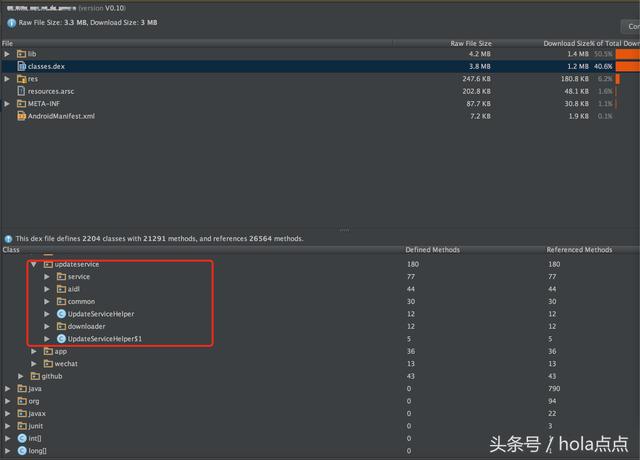Click the Defined Methods column header
Screen dimensions: 640x460
click(x=433, y=250)
